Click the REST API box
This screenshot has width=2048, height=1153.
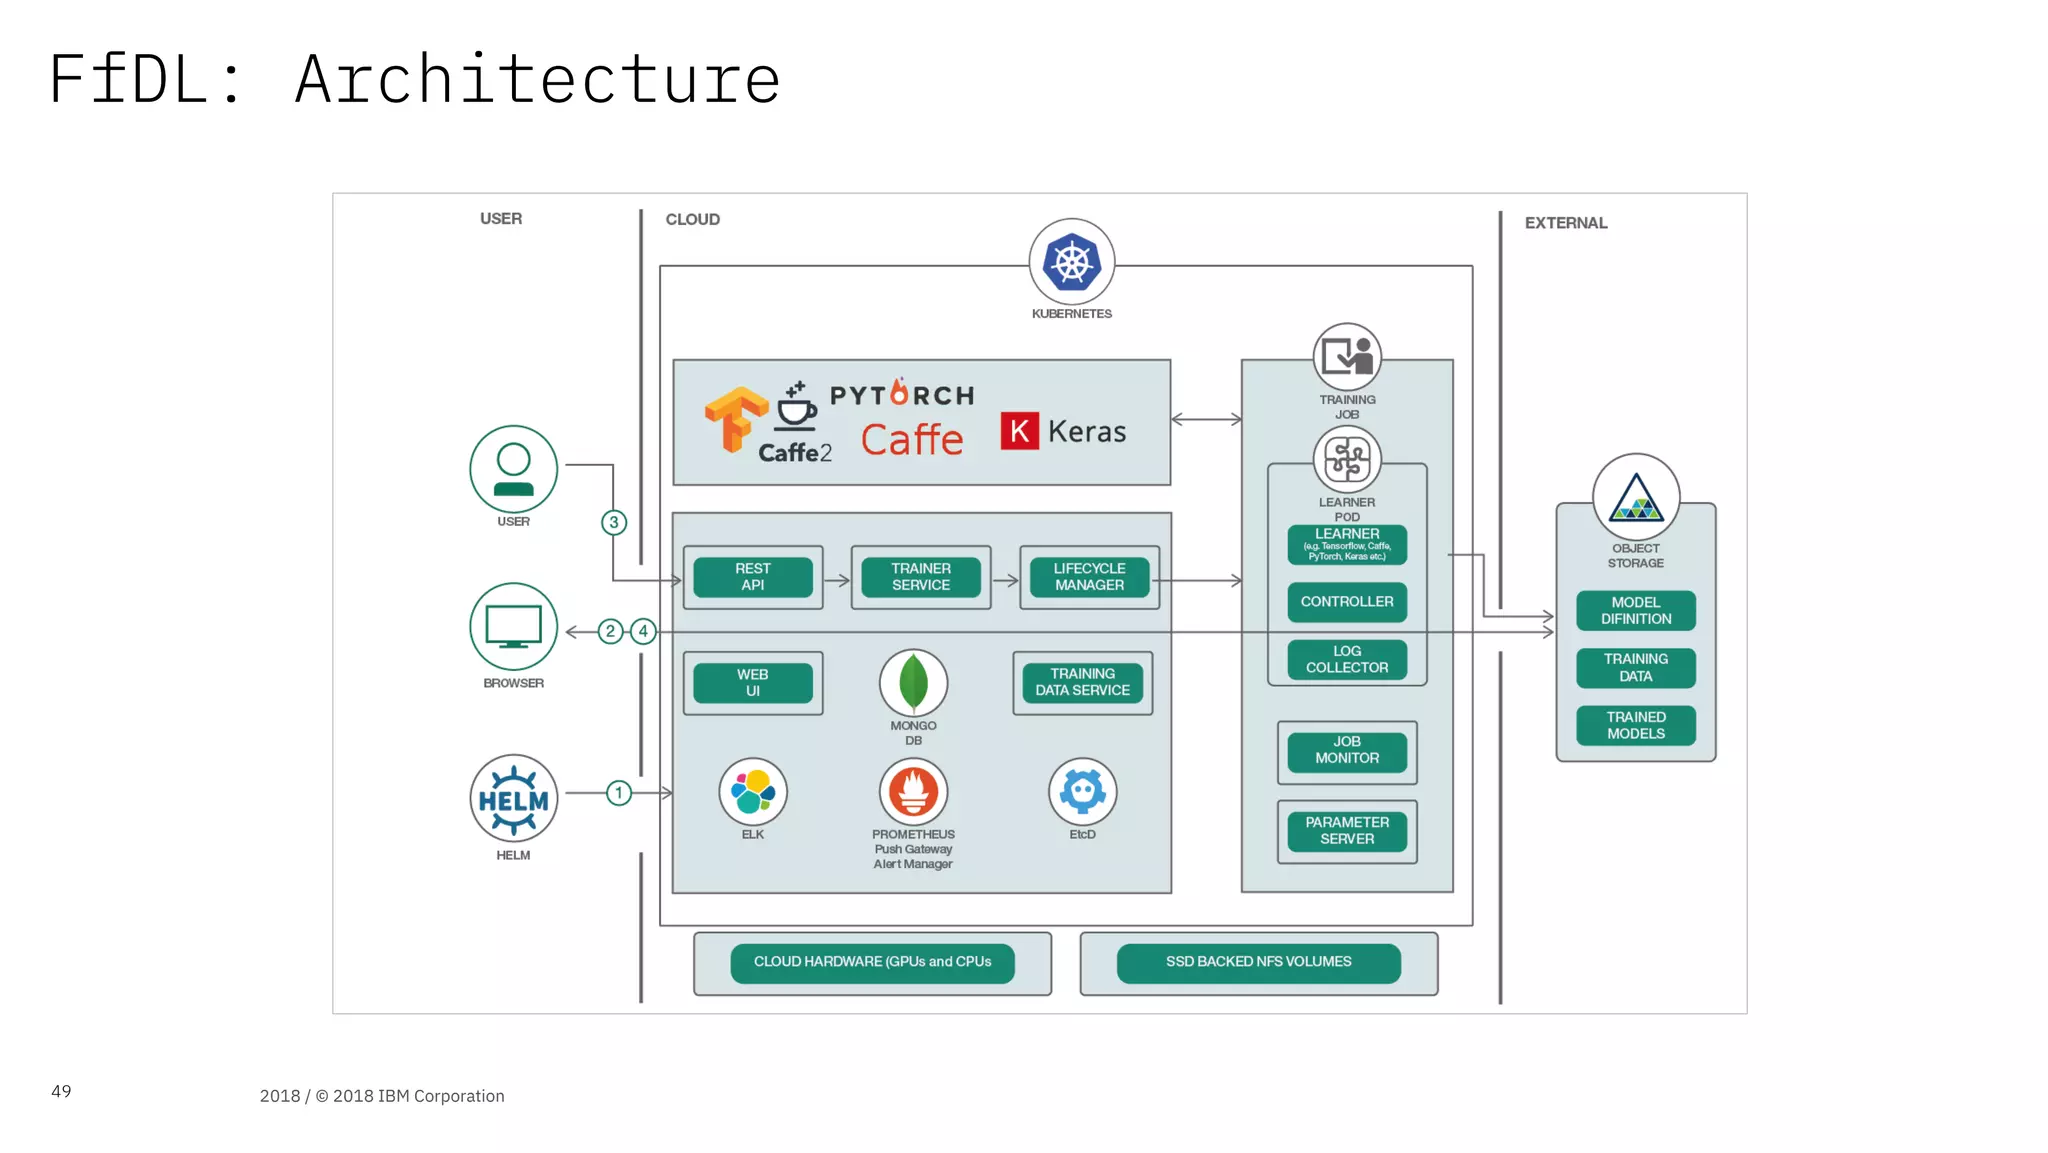(753, 577)
